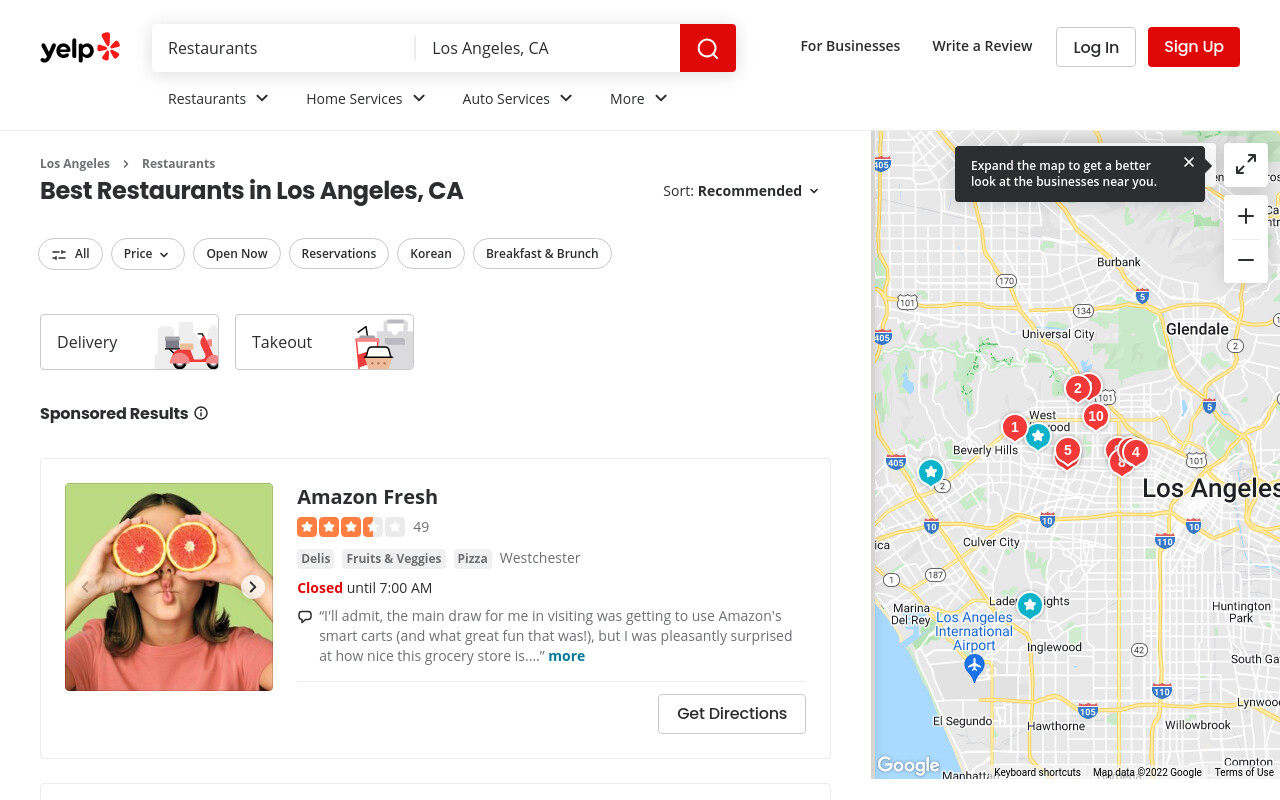The height and width of the screenshot is (800, 1280).
Task: Select the Pizza category tag
Action: (x=473, y=559)
